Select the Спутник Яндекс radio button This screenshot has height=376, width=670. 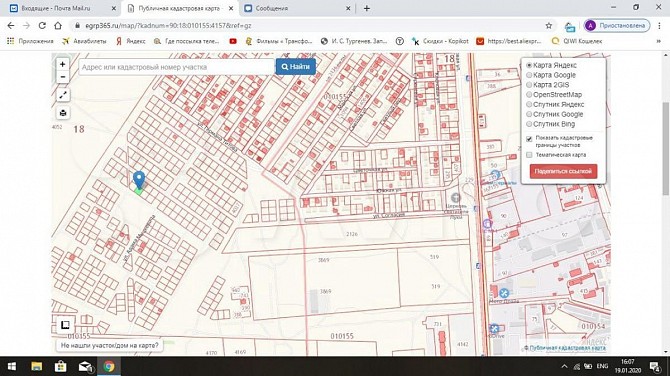click(x=529, y=104)
